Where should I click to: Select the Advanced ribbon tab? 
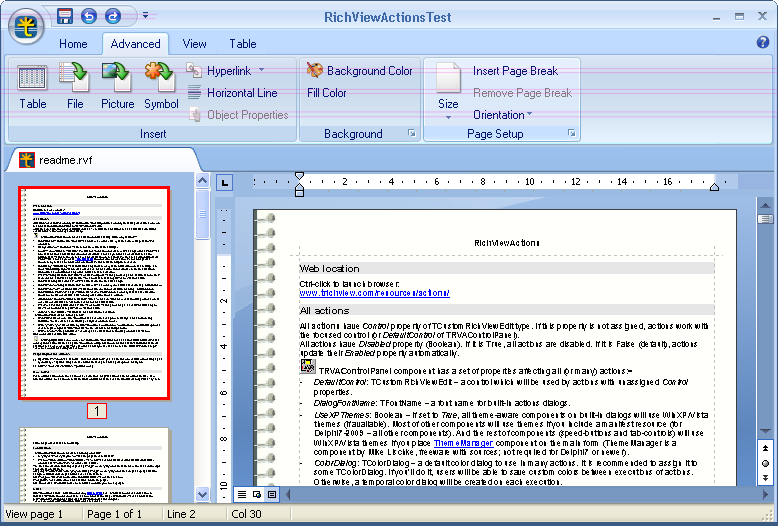[x=135, y=44]
